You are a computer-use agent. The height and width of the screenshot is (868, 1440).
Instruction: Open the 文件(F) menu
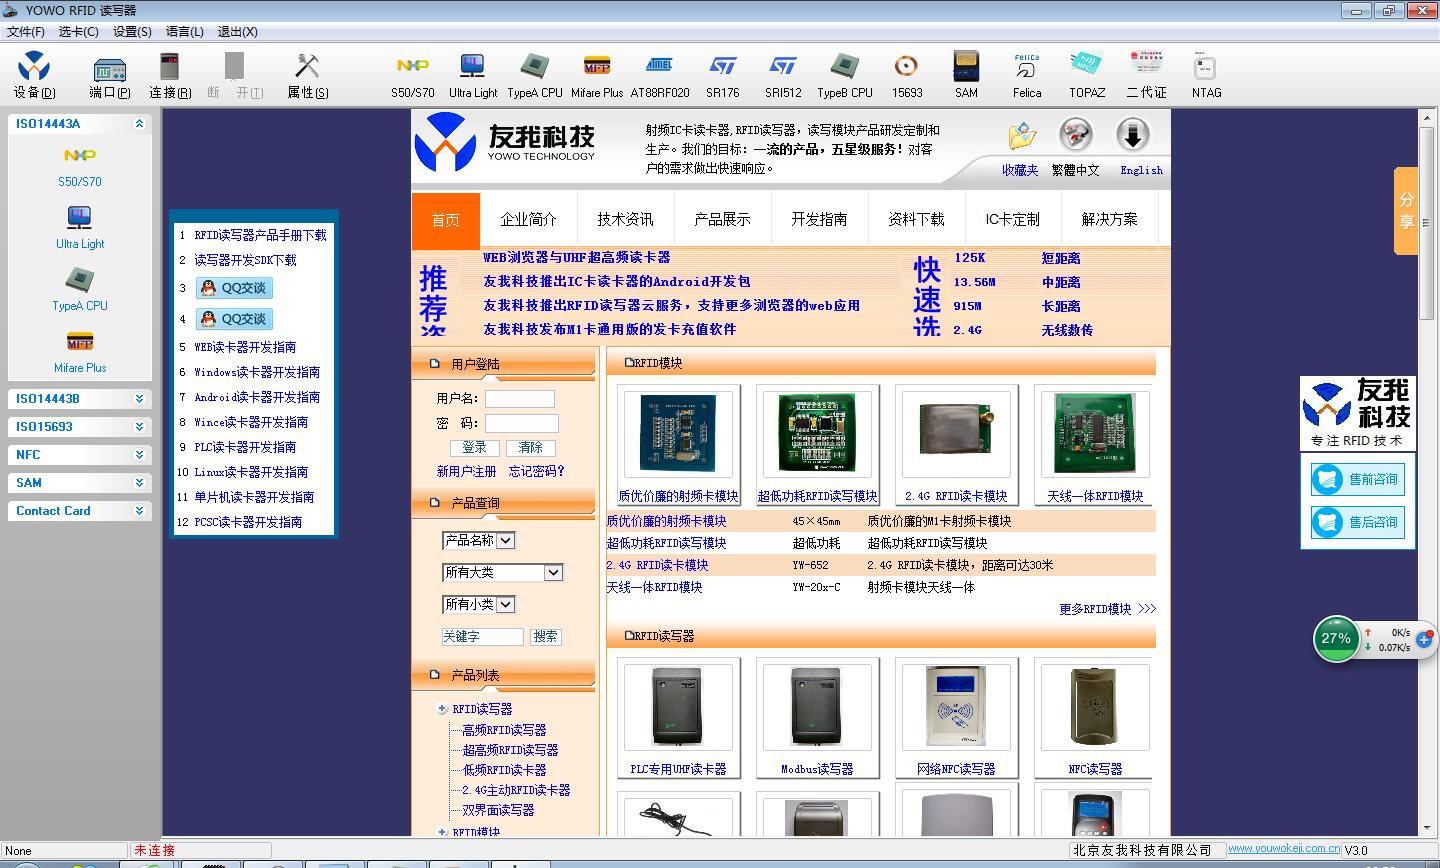(26, 32)
